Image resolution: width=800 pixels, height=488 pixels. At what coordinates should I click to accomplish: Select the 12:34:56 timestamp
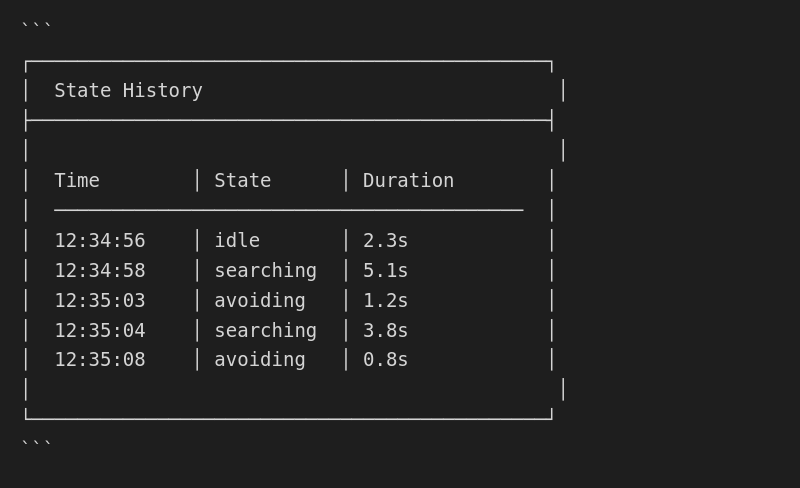pos(100,241)
